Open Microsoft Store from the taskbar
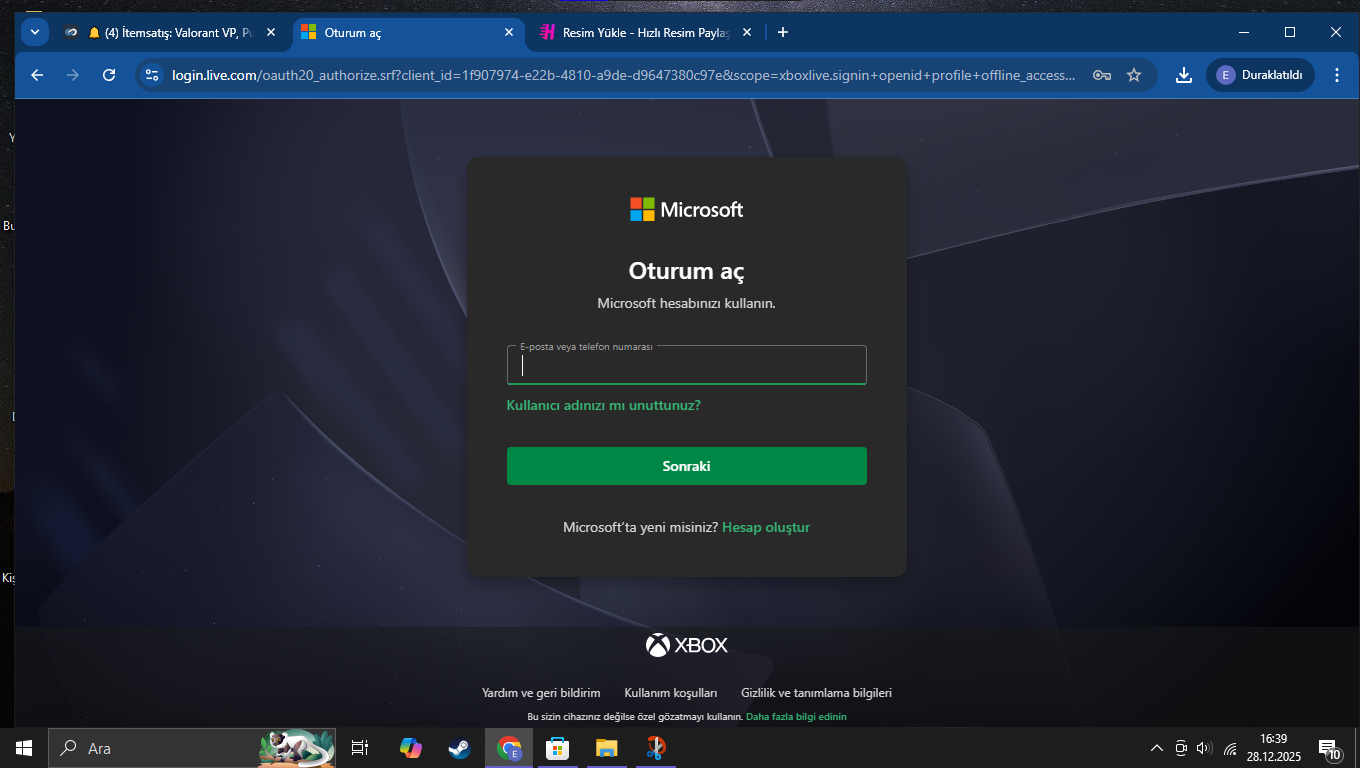The height and width of the screenshot is (768, 1360). coord(557,748)
